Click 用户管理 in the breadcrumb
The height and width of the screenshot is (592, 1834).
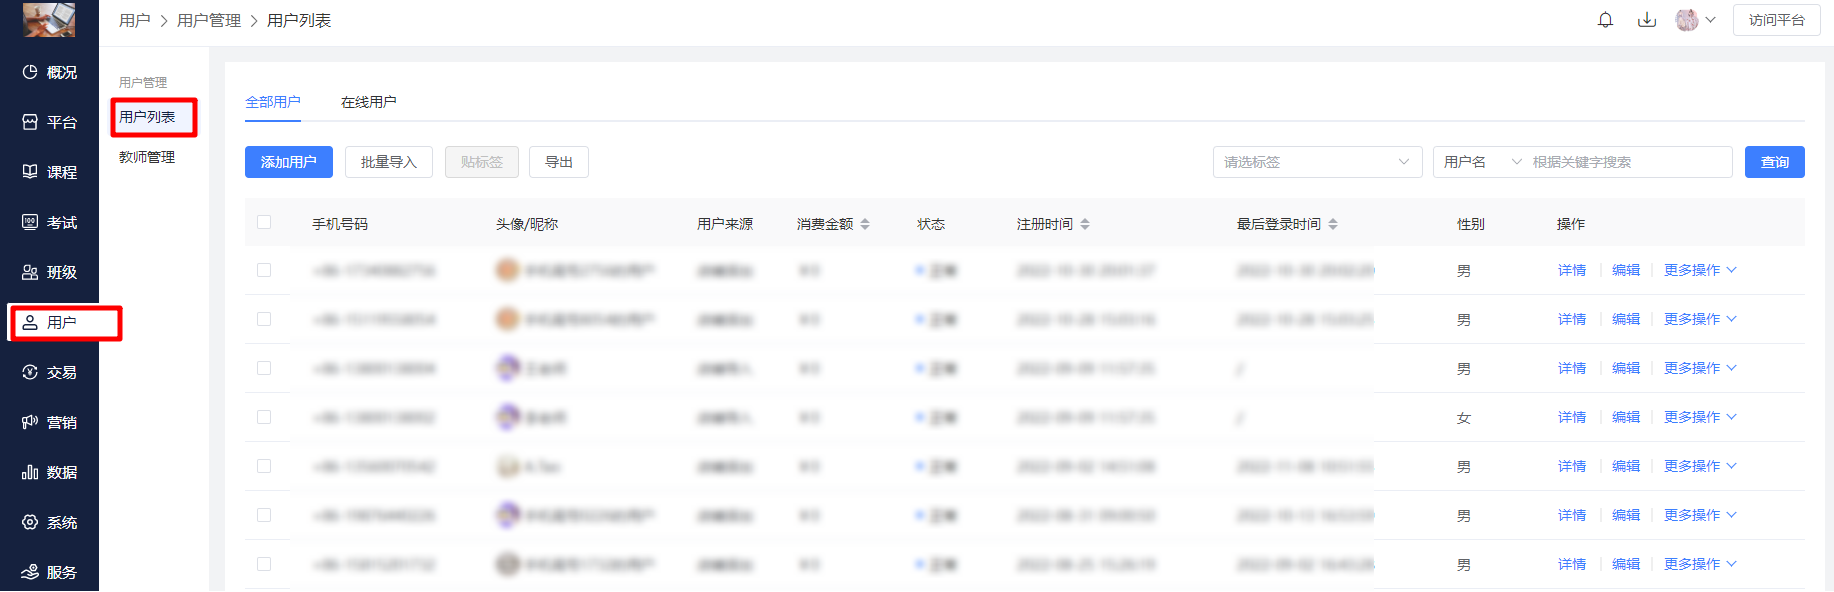[209, 20]
